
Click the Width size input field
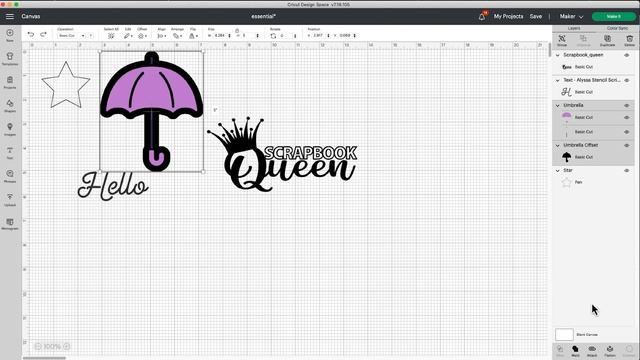(x=220, y=36)
